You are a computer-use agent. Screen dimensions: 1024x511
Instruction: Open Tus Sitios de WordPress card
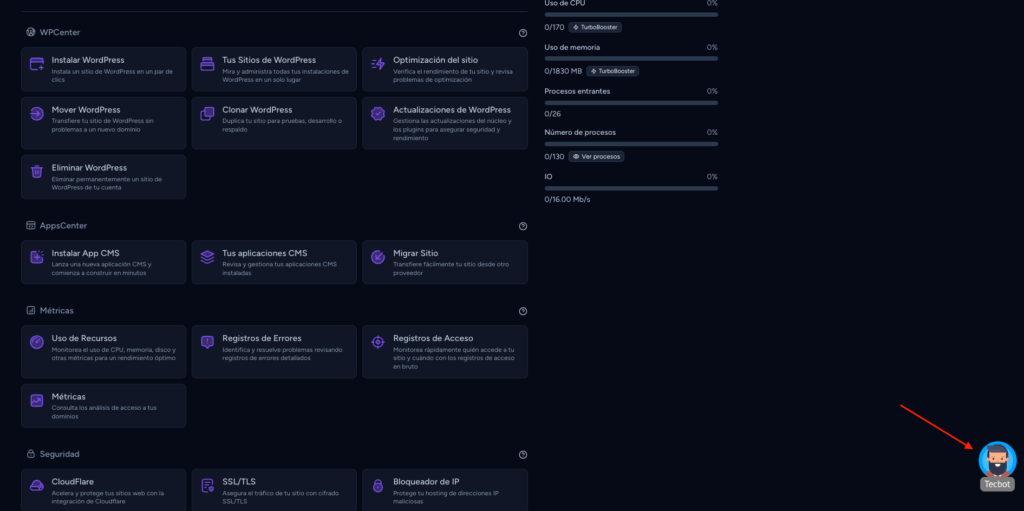274,69
